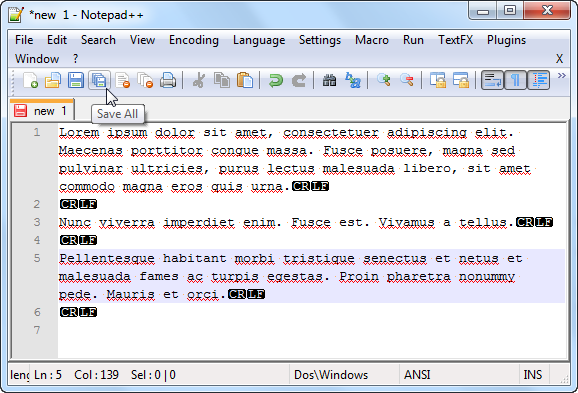Toggle Word wrap toolbar button
This screenshot has height=393, width=578.
492,80
